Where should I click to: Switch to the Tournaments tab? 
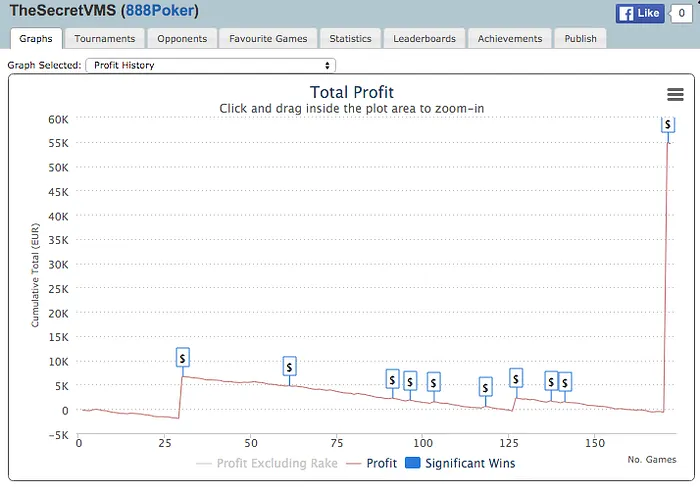click(105, 39)
